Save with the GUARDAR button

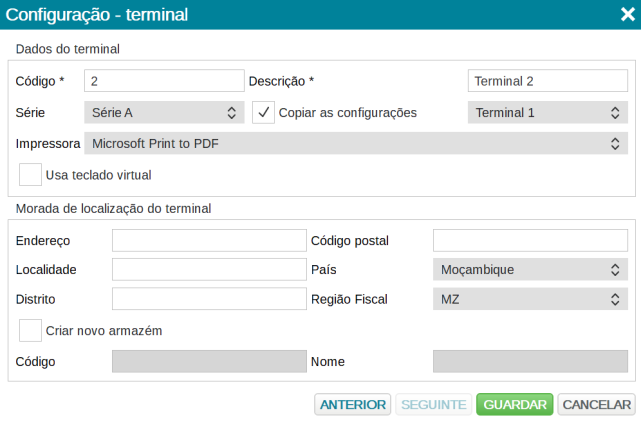(x=515, y=404)
